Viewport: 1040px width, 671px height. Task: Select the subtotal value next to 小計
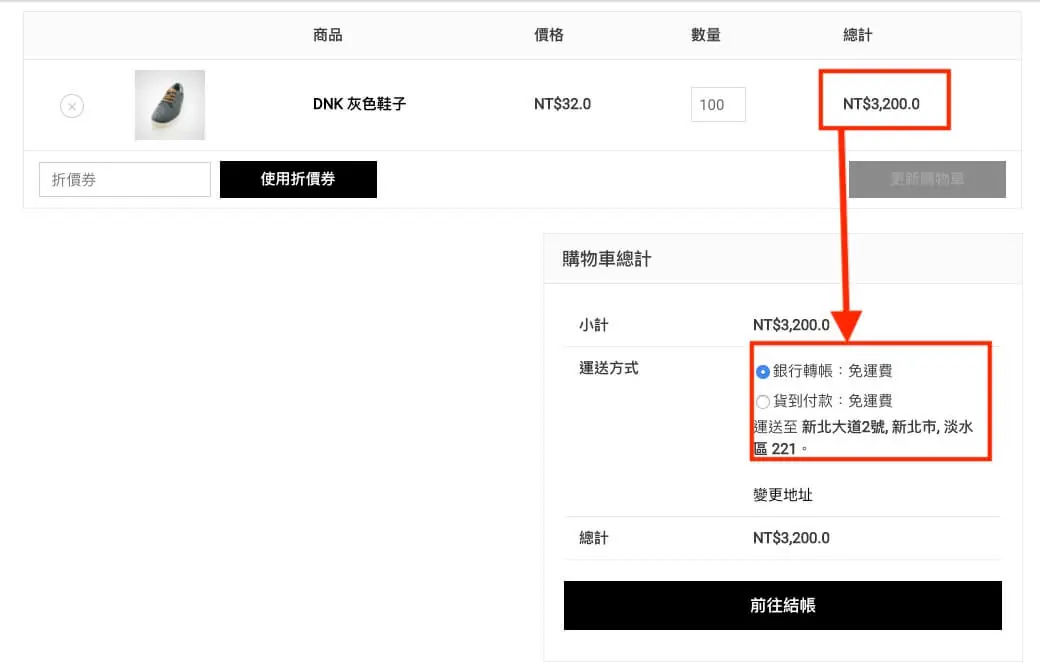(x=791, y=325)
